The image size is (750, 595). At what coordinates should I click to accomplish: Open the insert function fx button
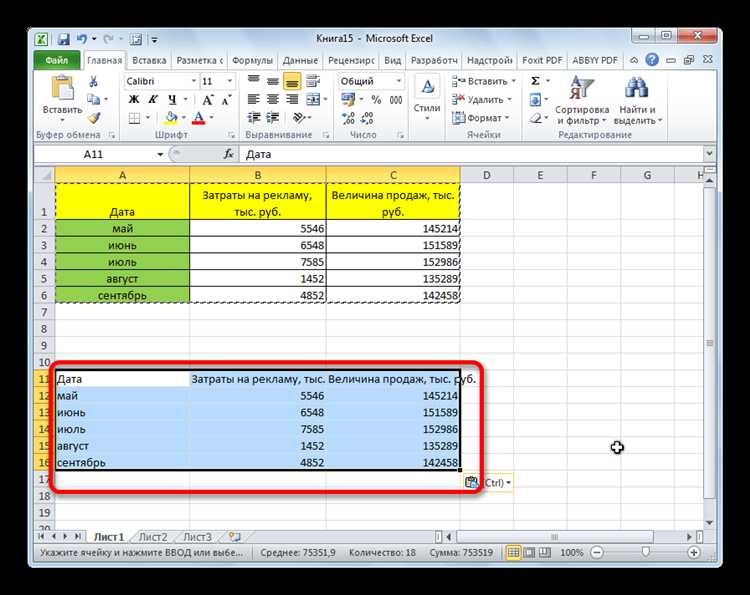(229, 154)
